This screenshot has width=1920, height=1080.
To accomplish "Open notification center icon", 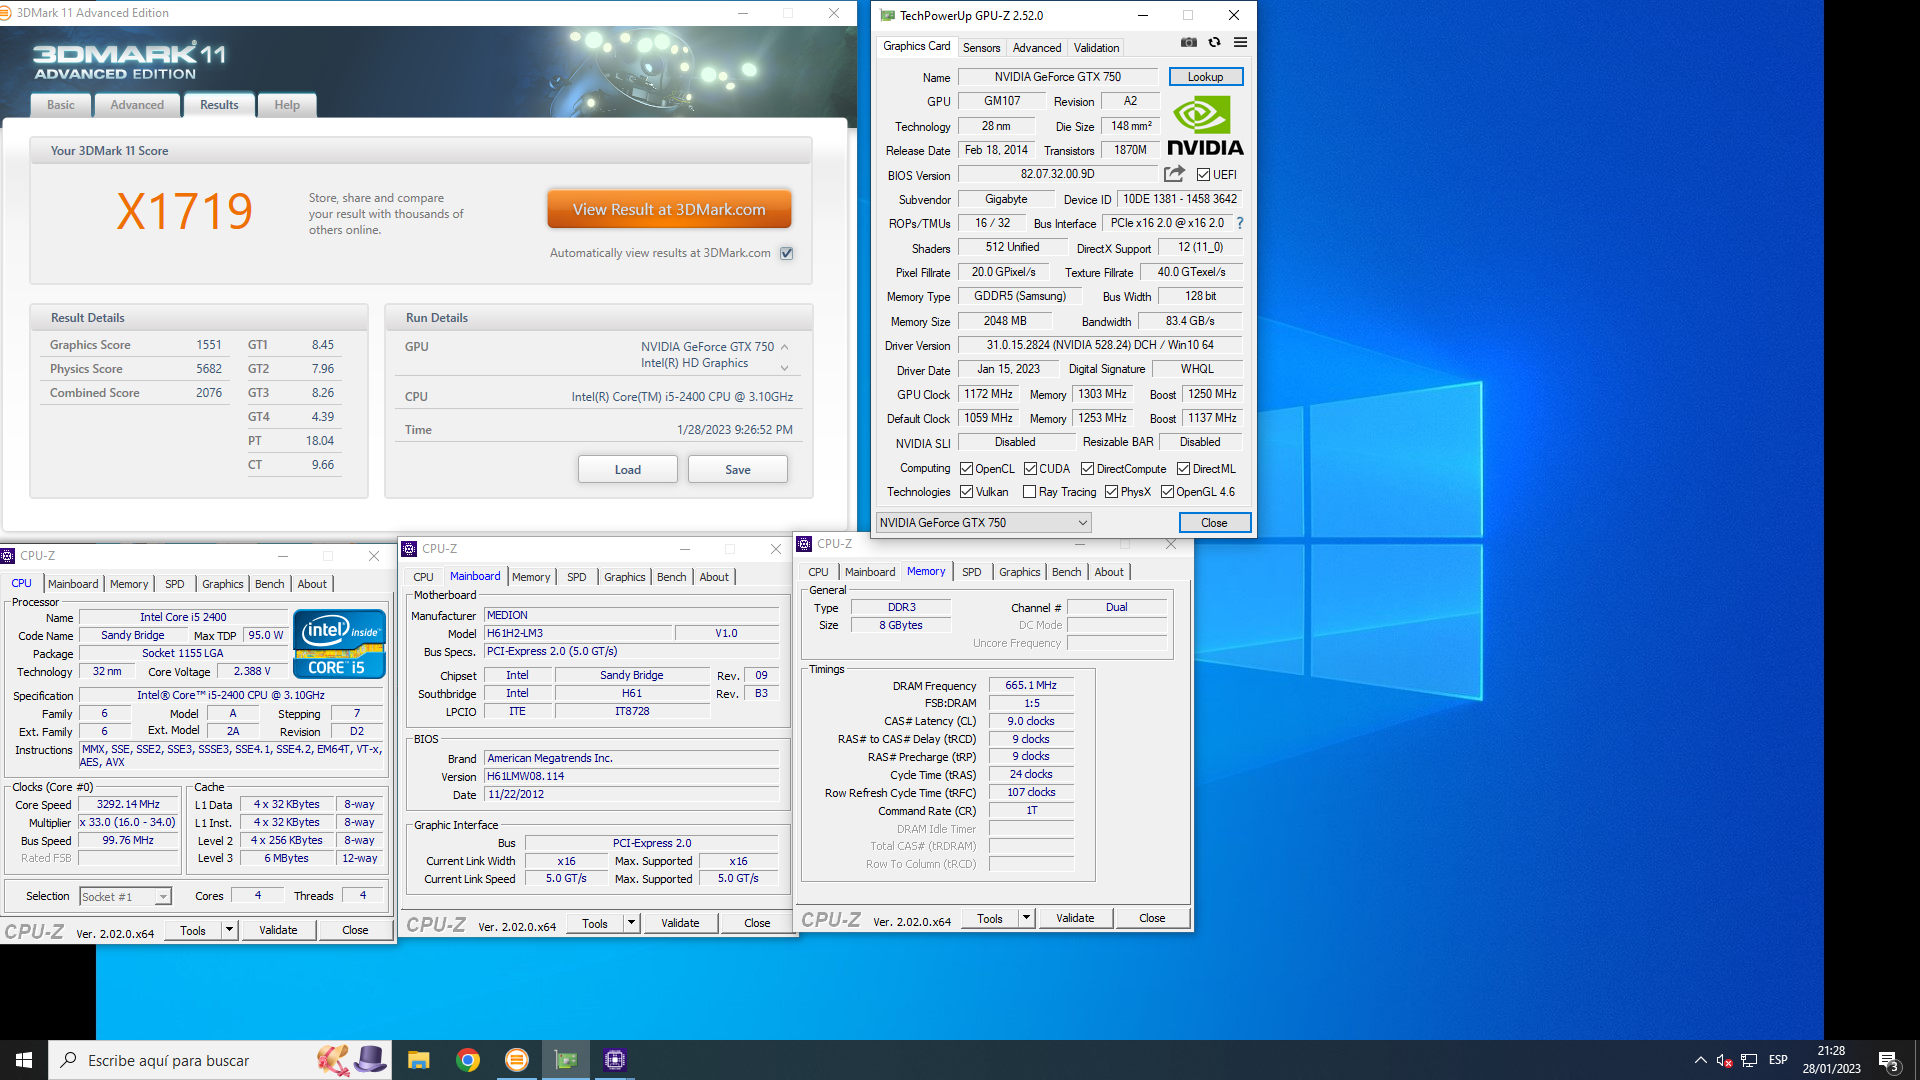I will 1888,1060.
